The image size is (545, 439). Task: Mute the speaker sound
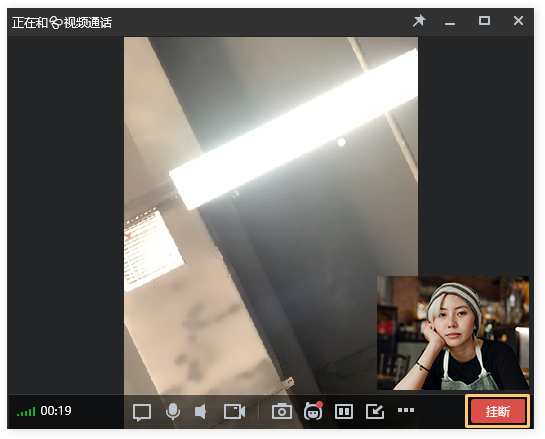pyautogui.click(x=201, y=412)
